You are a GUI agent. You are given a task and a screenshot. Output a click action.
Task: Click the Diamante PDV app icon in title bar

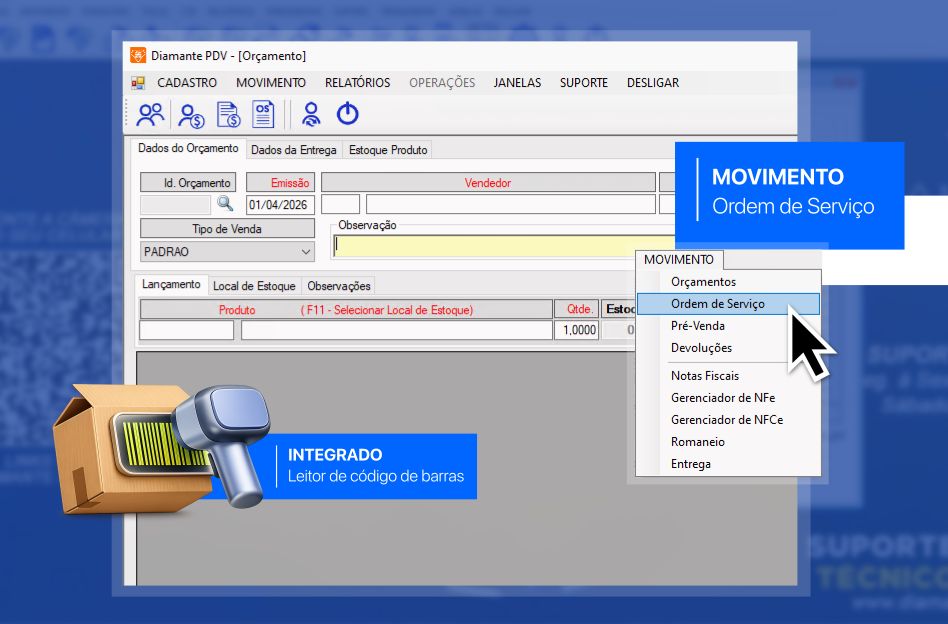coord(136,56)
